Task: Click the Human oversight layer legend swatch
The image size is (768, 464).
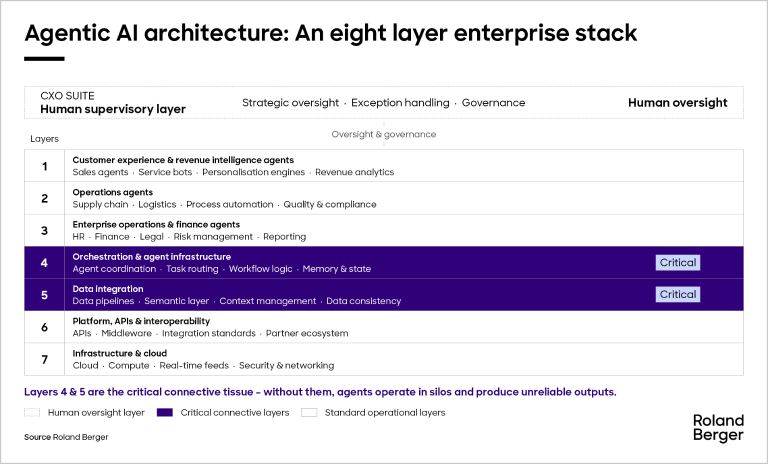Action: (31, 412)
